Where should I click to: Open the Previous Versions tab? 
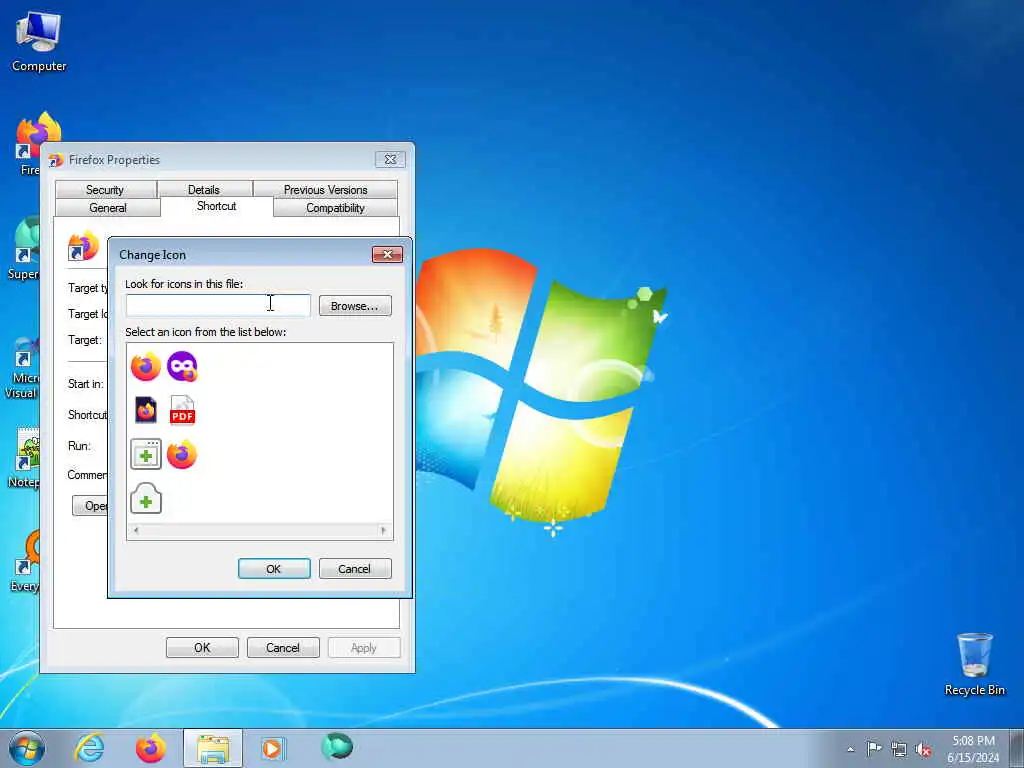point(325,189)
